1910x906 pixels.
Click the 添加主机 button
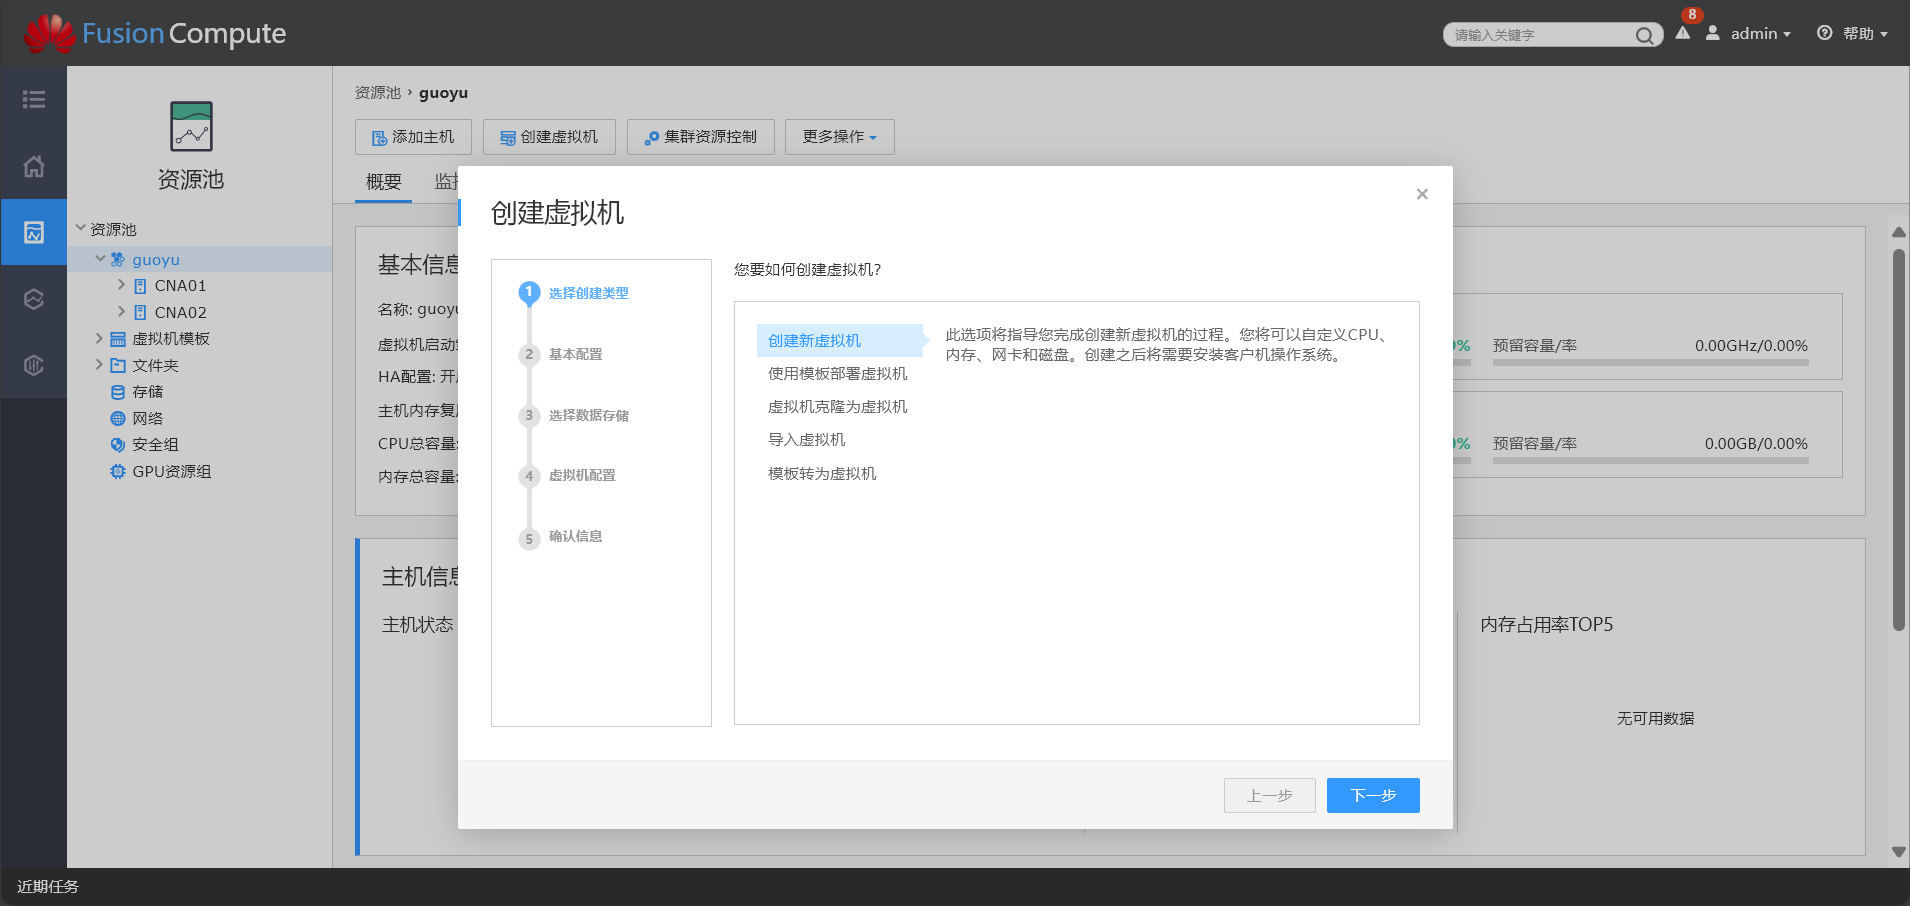(x=413, y=137)
